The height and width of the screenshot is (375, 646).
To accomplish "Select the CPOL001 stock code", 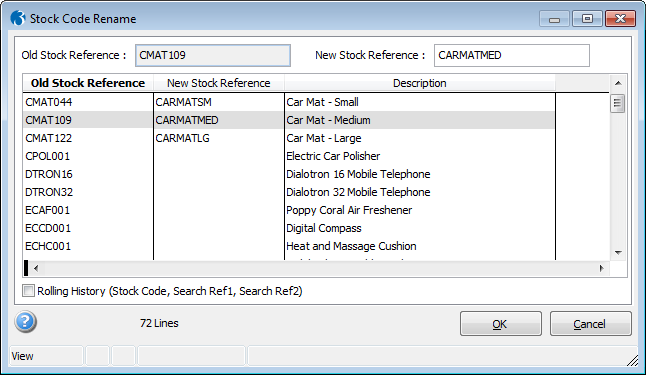I will tap(47, 156).
